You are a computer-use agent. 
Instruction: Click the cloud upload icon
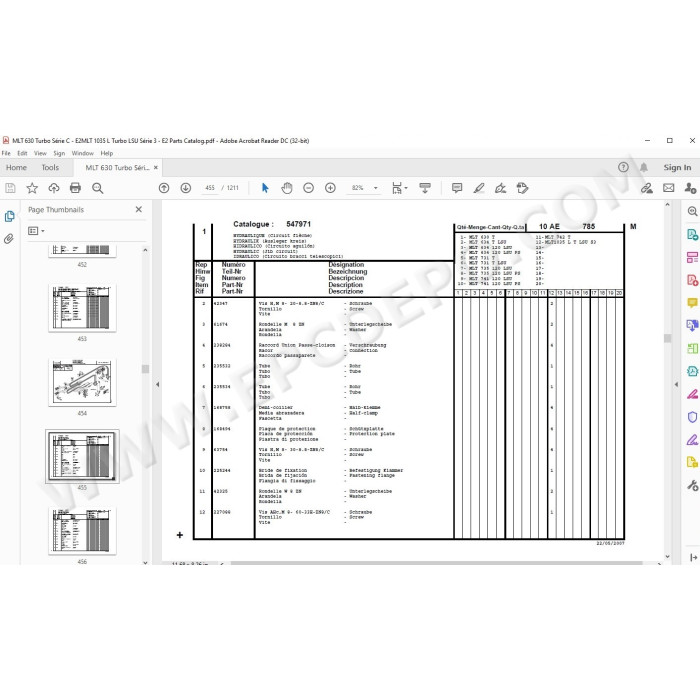[54, 188]
